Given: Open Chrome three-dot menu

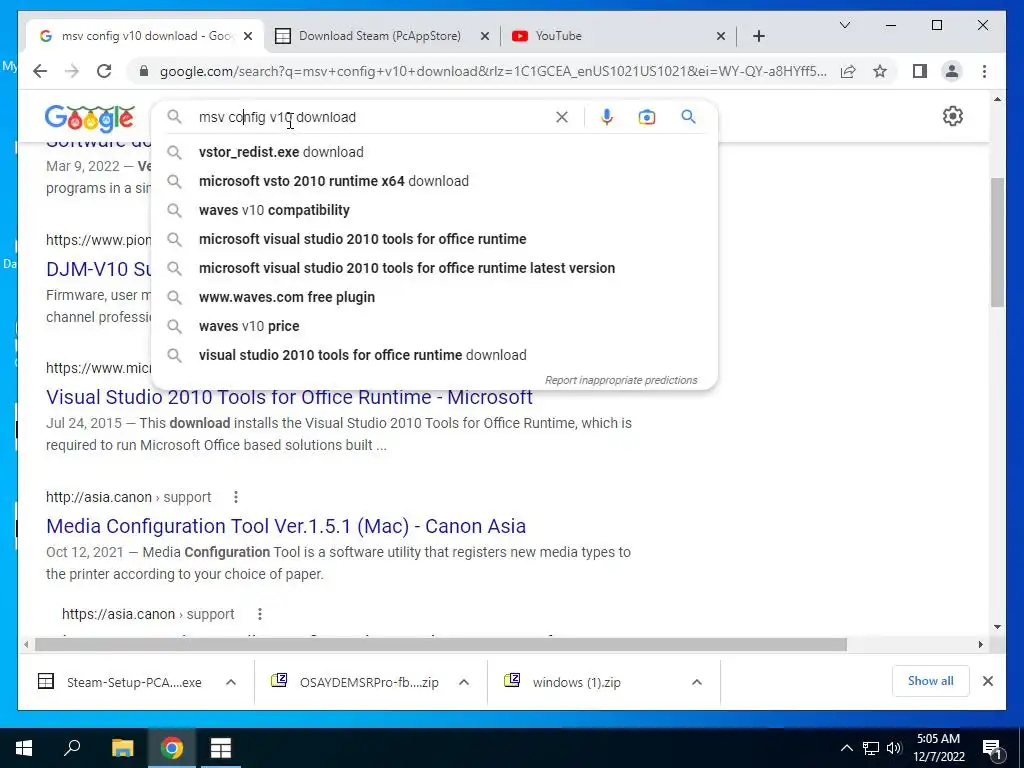Looking at the screenshot, I should click(x=984, y=71).
